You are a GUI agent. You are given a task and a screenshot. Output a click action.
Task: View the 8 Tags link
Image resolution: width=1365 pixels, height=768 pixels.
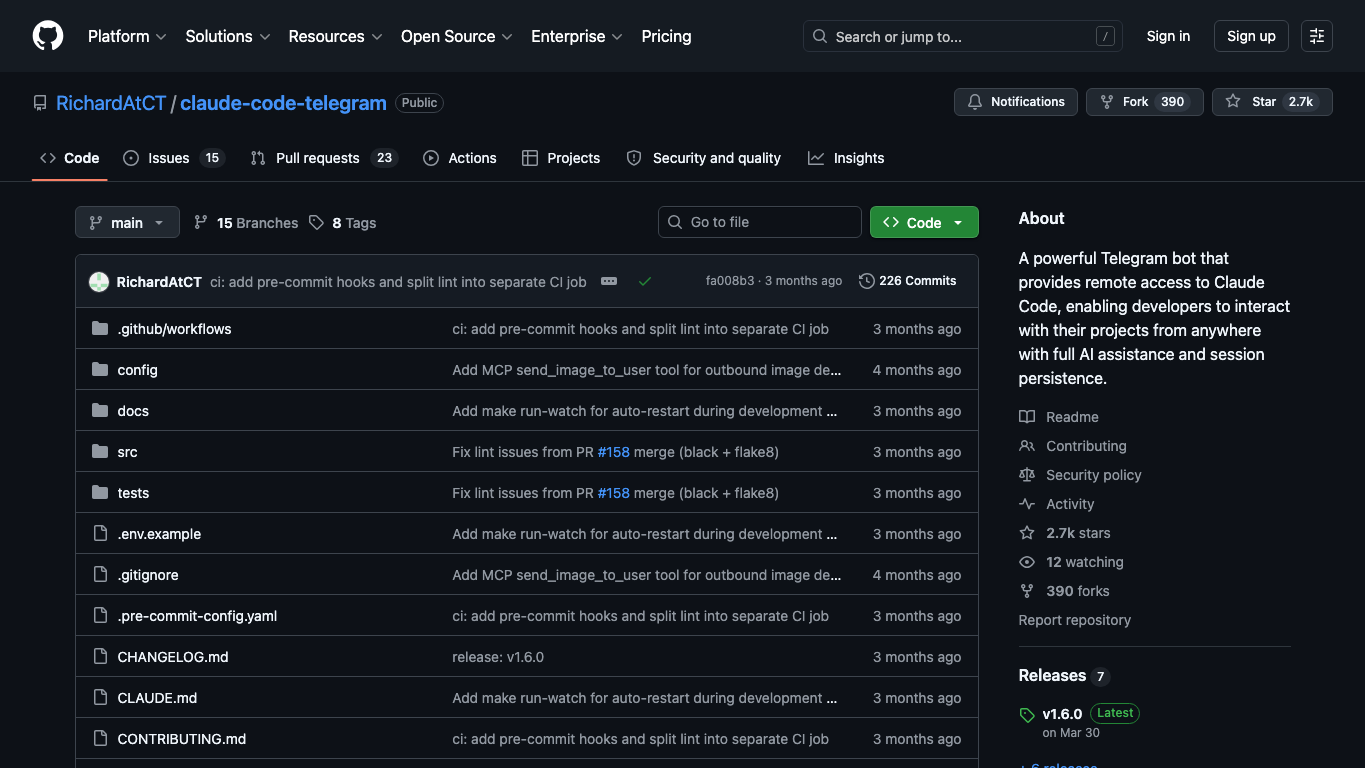point(343,223)
